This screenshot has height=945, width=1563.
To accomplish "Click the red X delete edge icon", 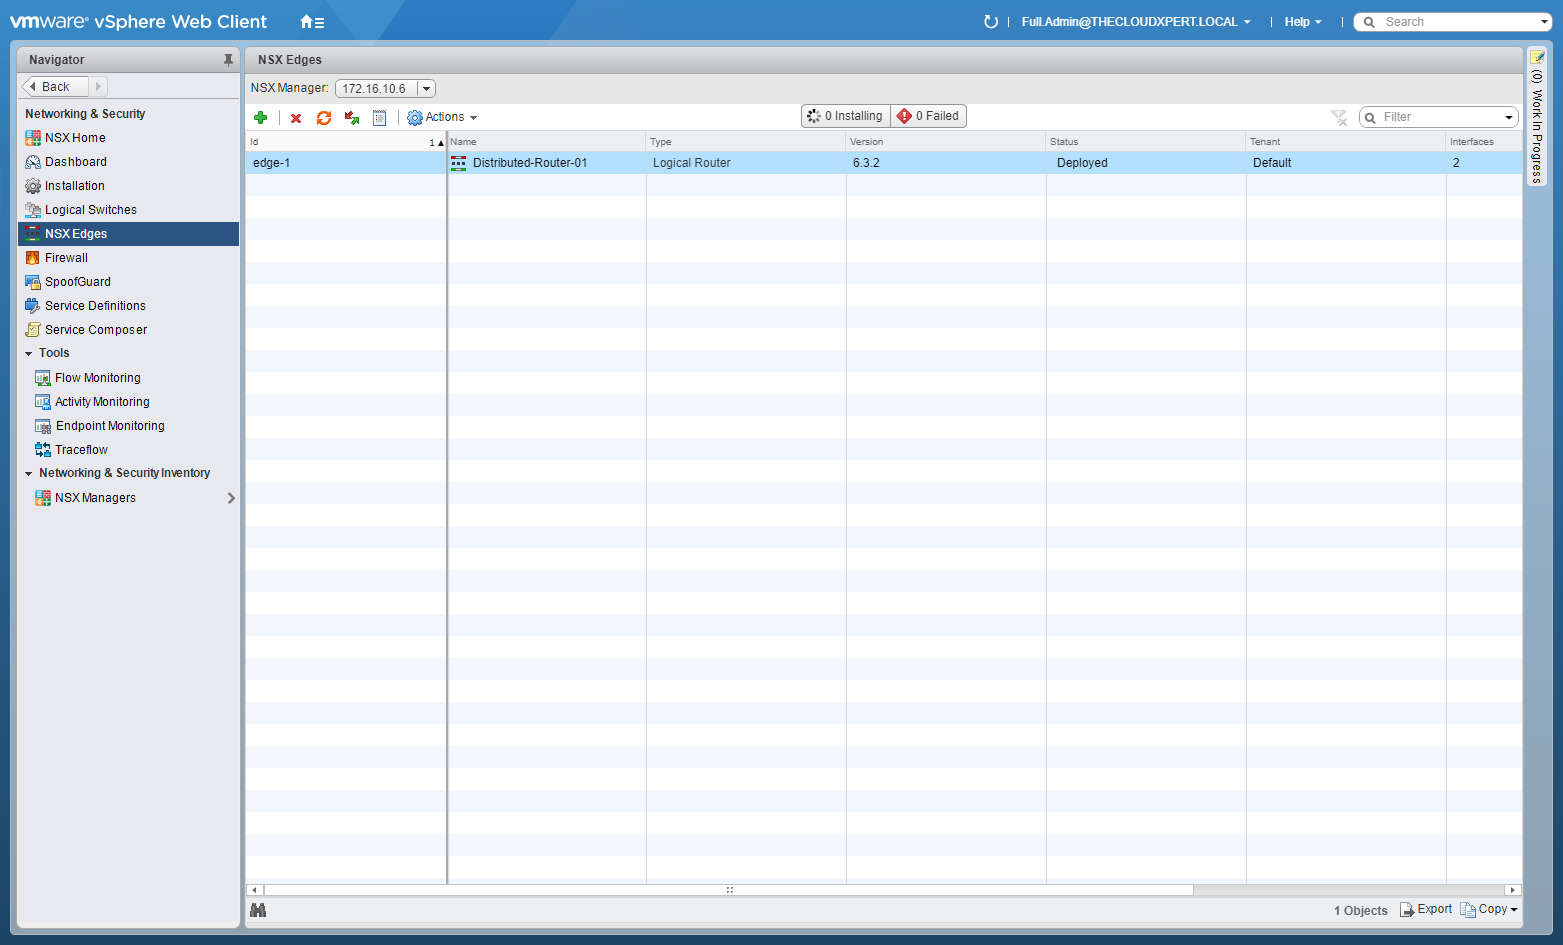I will (x=296, y=118).
